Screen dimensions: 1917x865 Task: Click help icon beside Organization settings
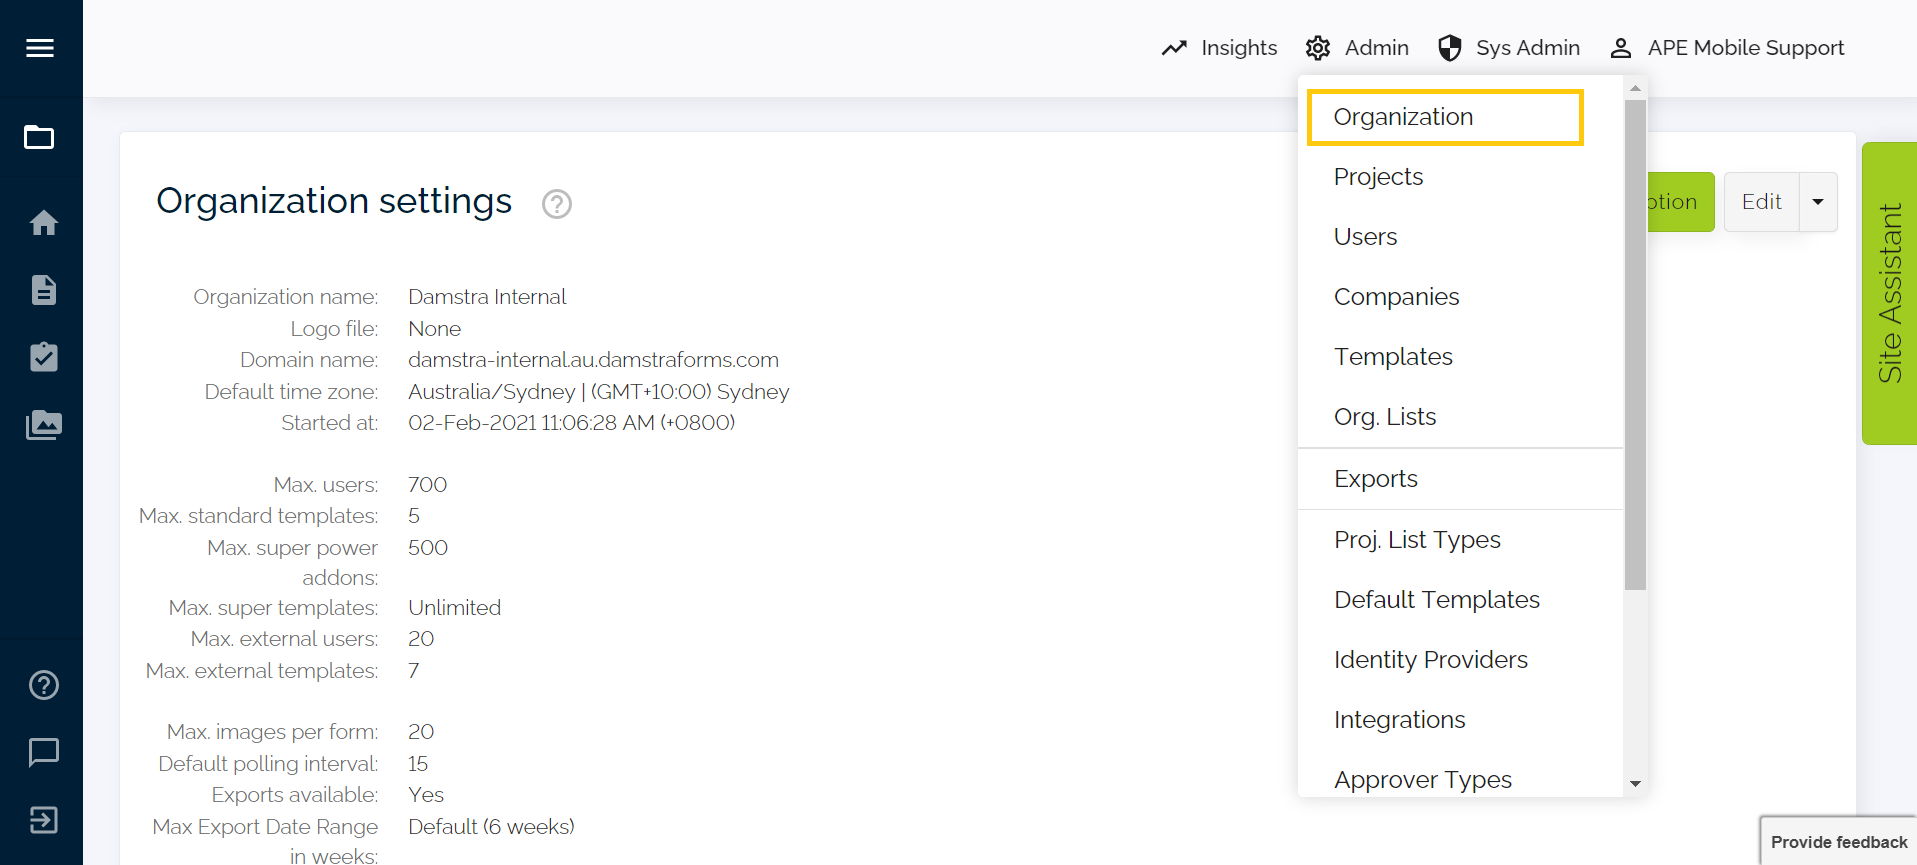coord(557,204)
